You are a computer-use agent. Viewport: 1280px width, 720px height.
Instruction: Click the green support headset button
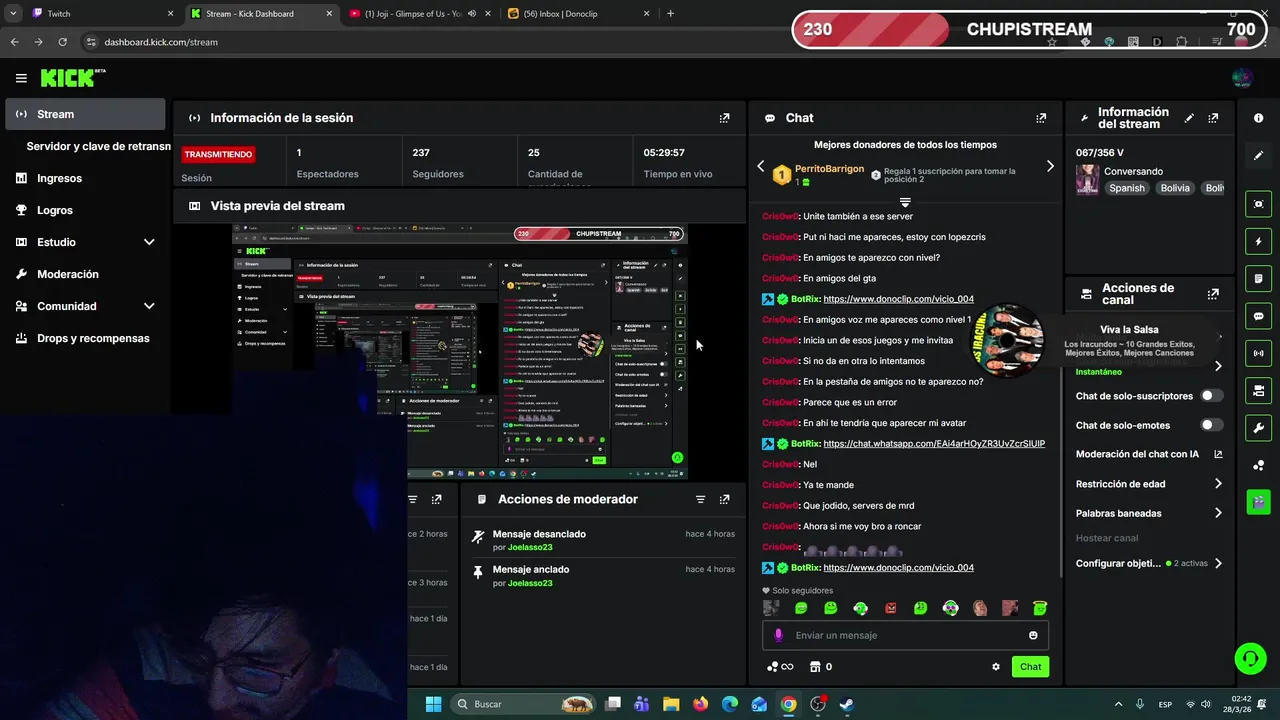(1250, 658)
